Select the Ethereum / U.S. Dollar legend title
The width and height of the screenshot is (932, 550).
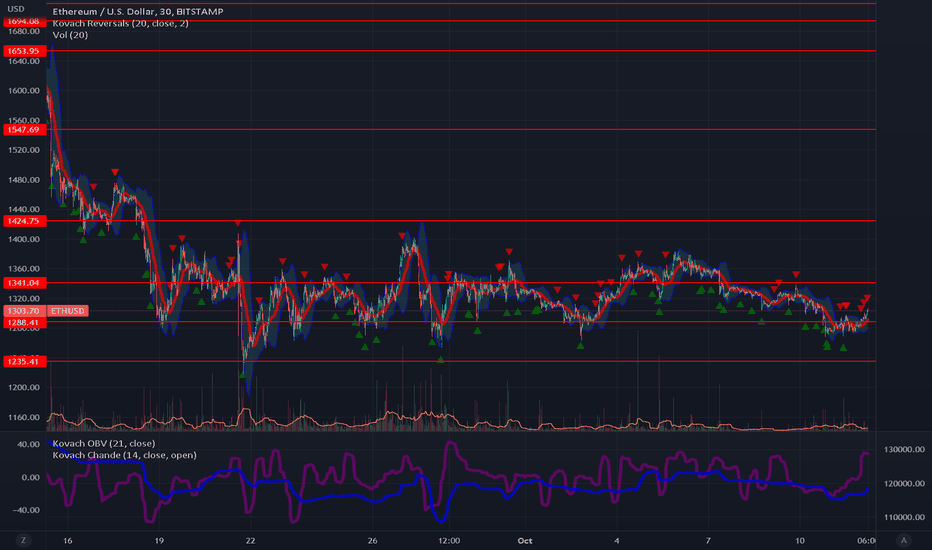pyautogui.click(x=138, y=11)
